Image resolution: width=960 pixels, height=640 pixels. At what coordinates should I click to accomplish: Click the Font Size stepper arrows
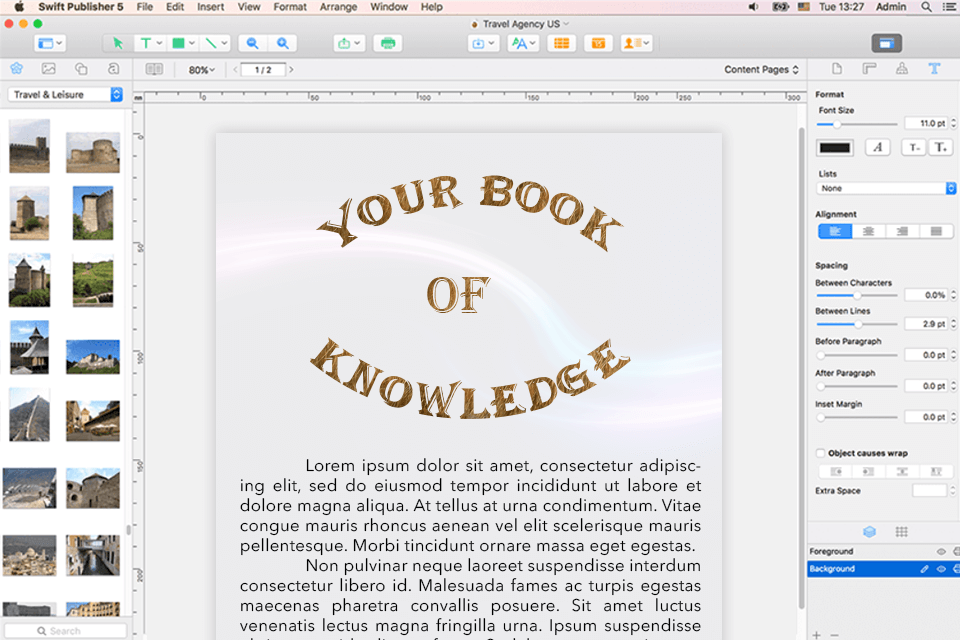[x=953, y=123]
